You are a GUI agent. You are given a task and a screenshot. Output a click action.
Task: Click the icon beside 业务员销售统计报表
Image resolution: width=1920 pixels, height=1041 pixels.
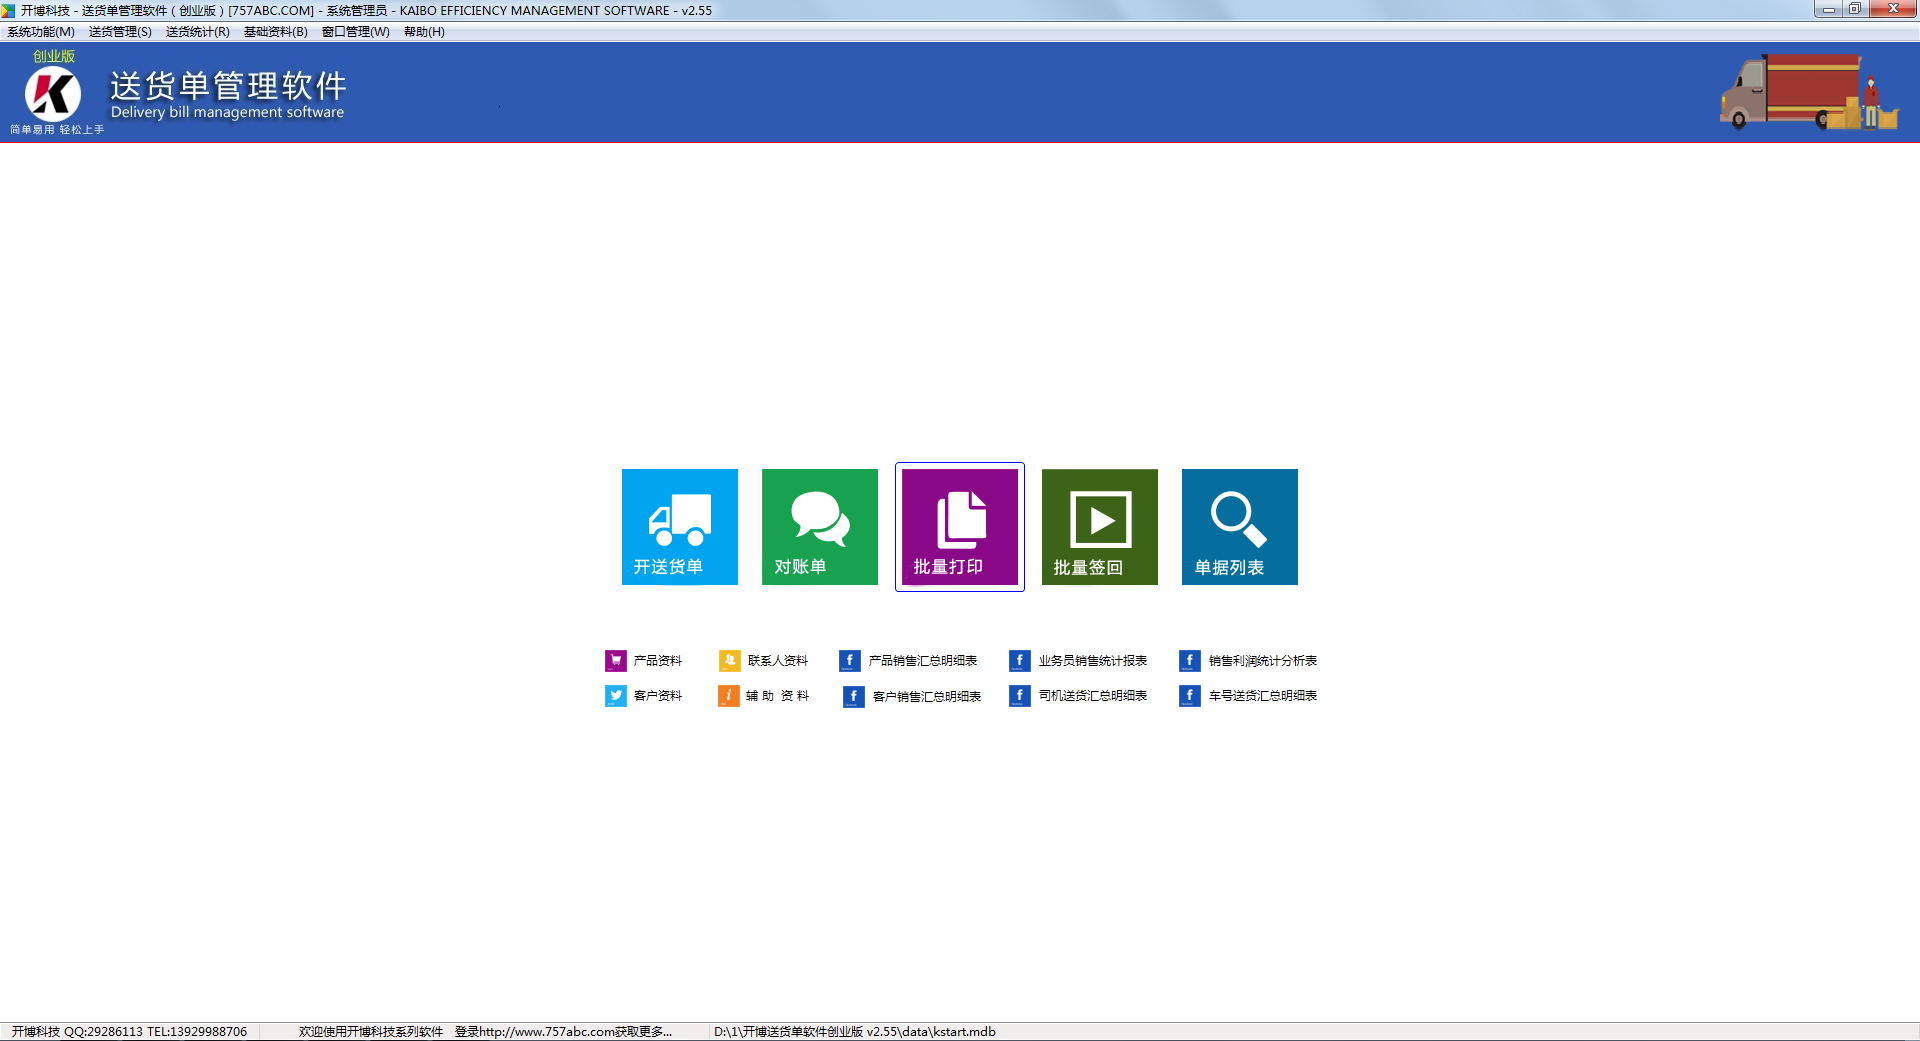tap(1020, 661)
